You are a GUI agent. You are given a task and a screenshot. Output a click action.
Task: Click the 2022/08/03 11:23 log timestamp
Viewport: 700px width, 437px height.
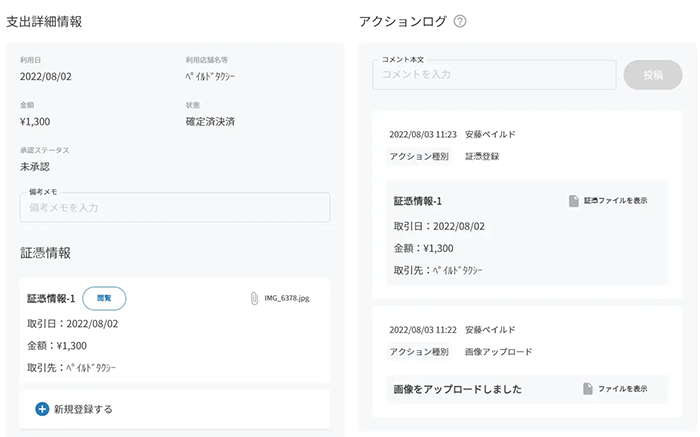coord(423,134)
